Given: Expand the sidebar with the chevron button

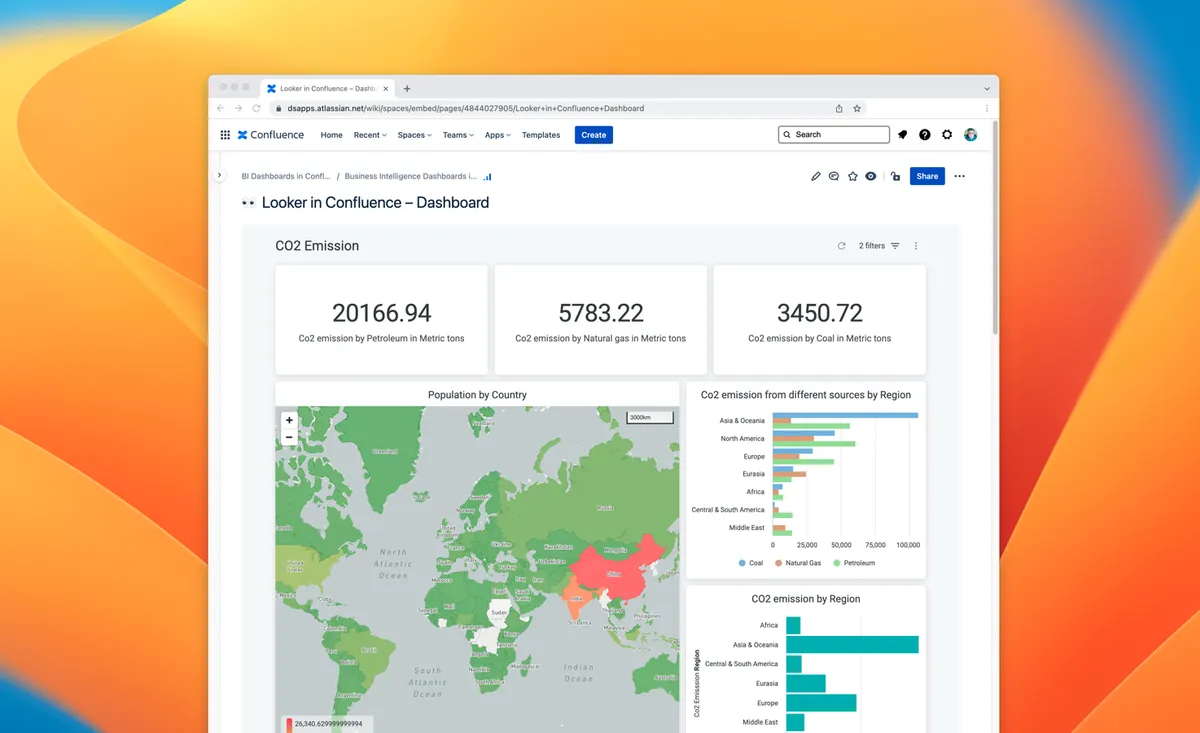Looking at the screenshot, I should coord(220,175).
